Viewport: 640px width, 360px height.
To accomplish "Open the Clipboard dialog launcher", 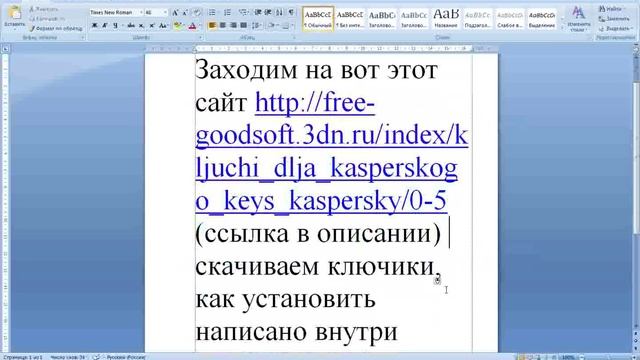I will click(82, 38).
